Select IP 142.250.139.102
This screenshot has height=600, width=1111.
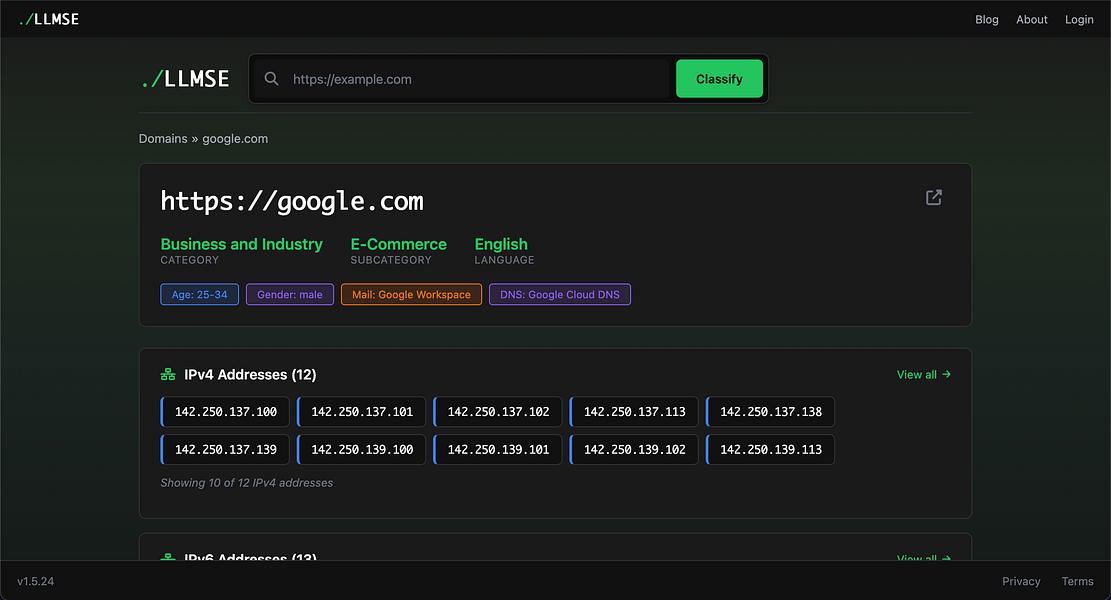coord(634,450)
